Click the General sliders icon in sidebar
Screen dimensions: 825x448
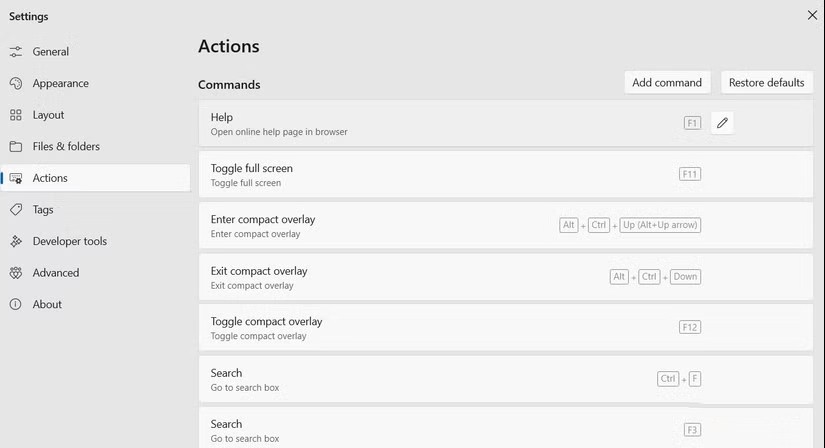16,52
